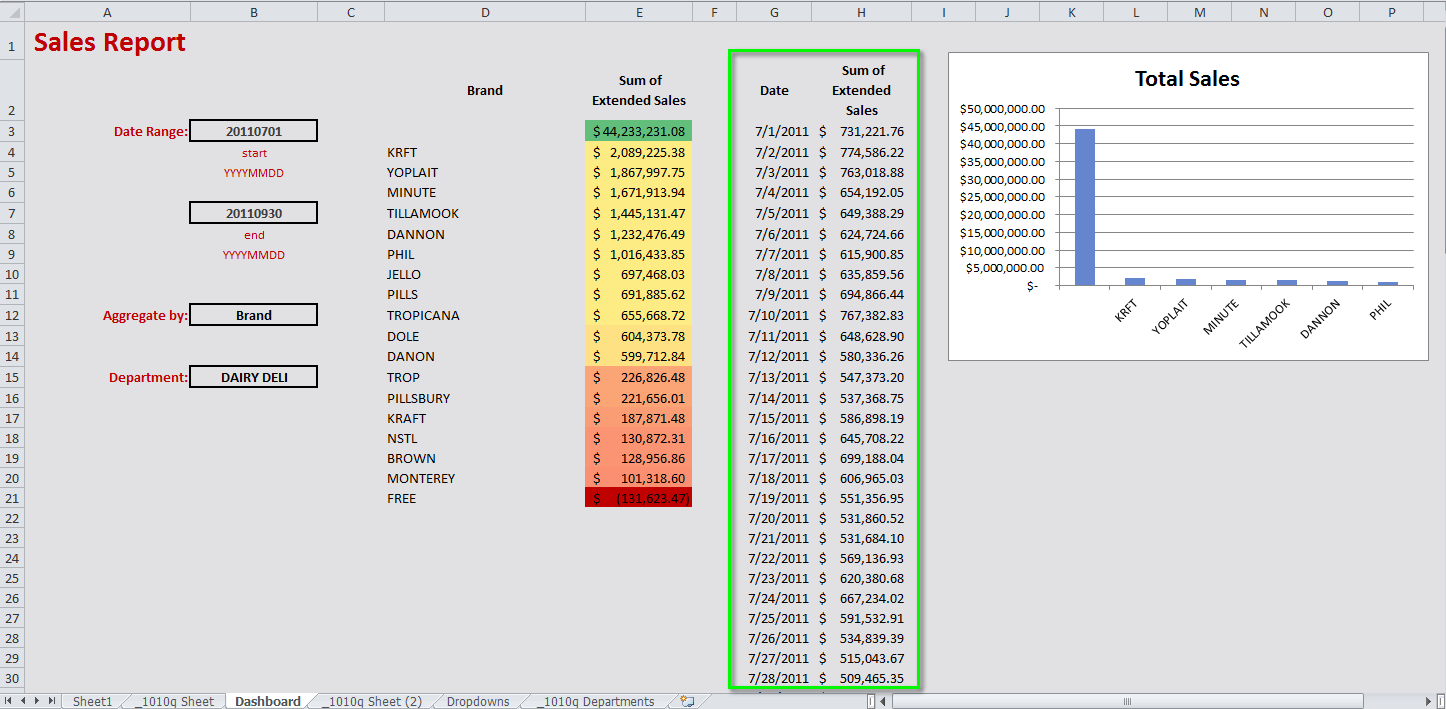Screen dimensions: 1446x709
Task: Click the tallest bar in the chart
Action: [1084, 207]
